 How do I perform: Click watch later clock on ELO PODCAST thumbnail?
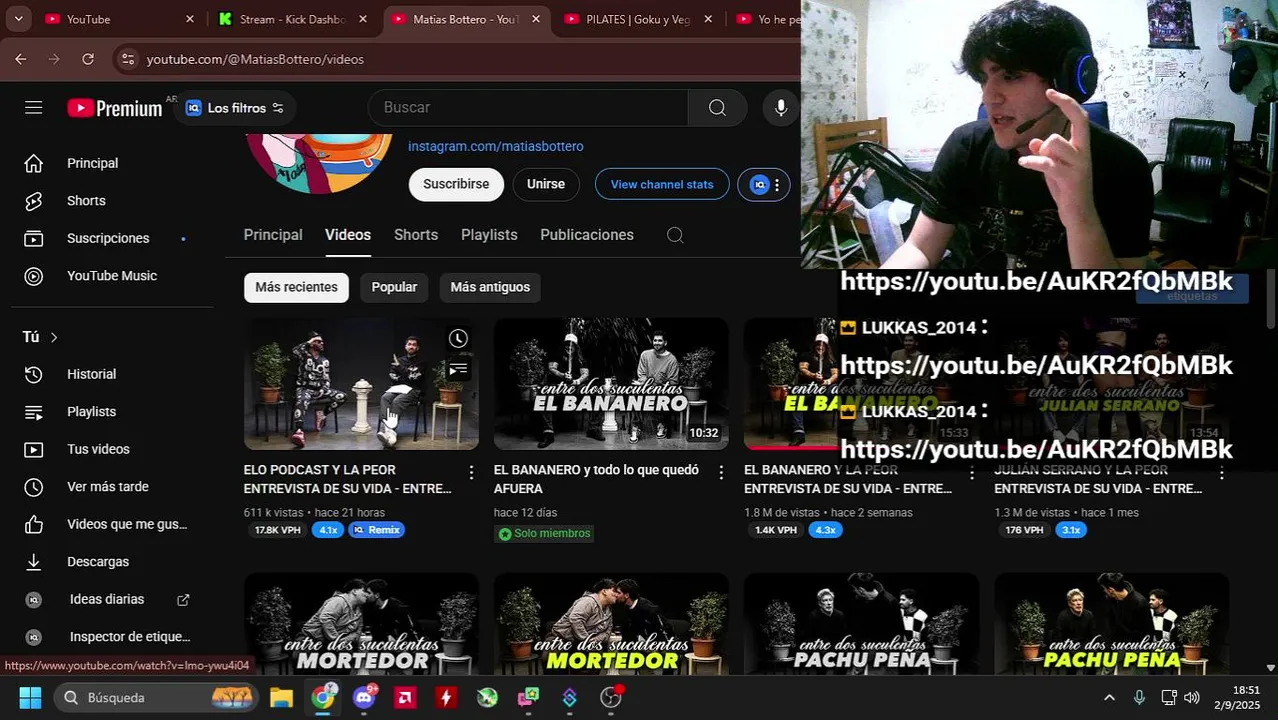pos(458,339)
